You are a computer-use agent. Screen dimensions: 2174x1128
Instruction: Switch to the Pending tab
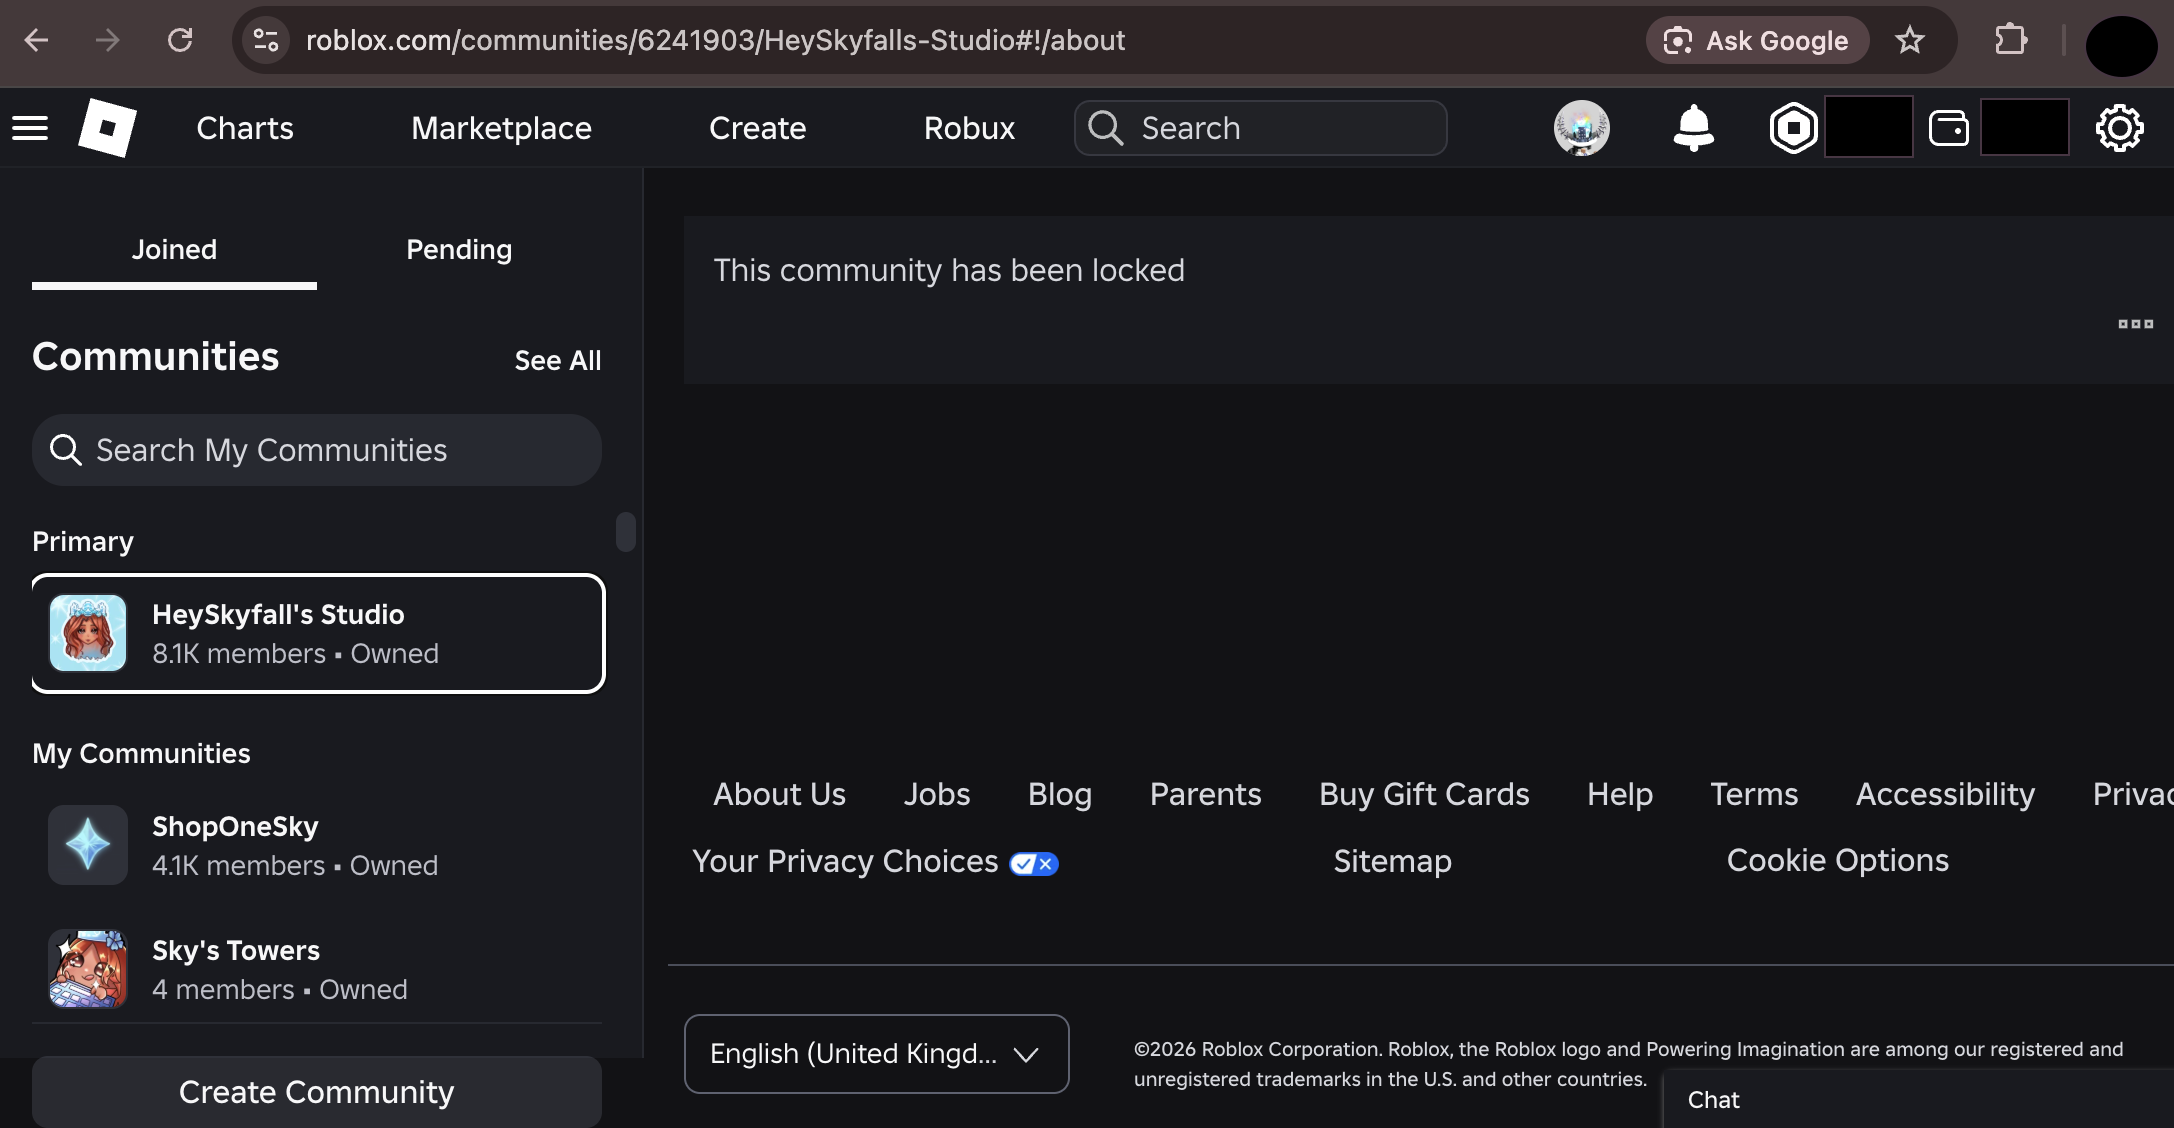[459, 250]
